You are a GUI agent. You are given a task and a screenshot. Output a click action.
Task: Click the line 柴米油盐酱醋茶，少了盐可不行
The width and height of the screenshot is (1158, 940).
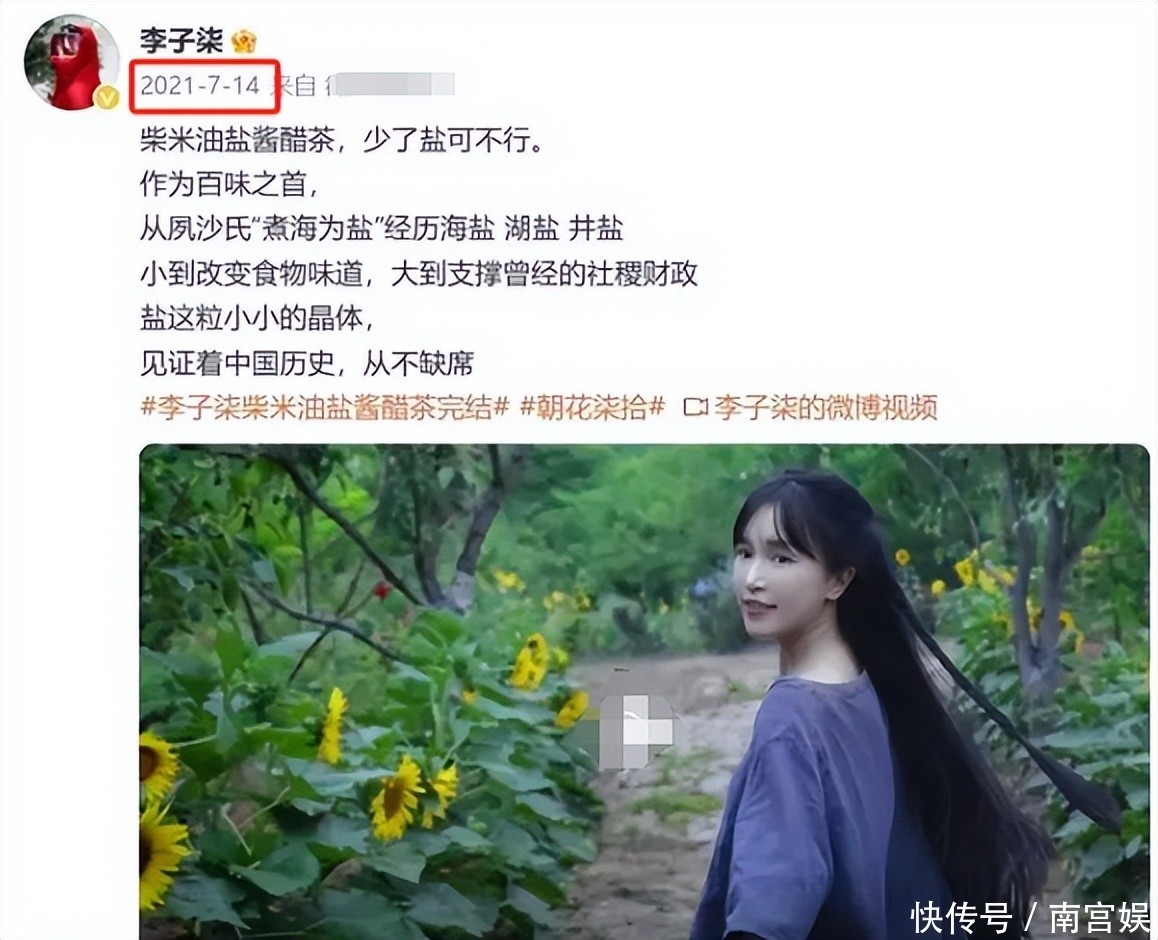pyautogui.click(x=341, y=140)
